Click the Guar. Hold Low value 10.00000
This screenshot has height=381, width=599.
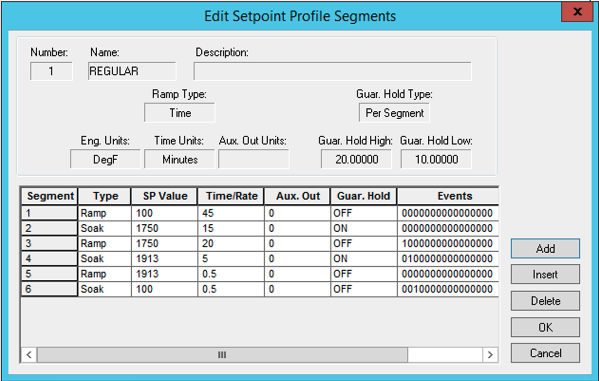click(x=436, y=159)
